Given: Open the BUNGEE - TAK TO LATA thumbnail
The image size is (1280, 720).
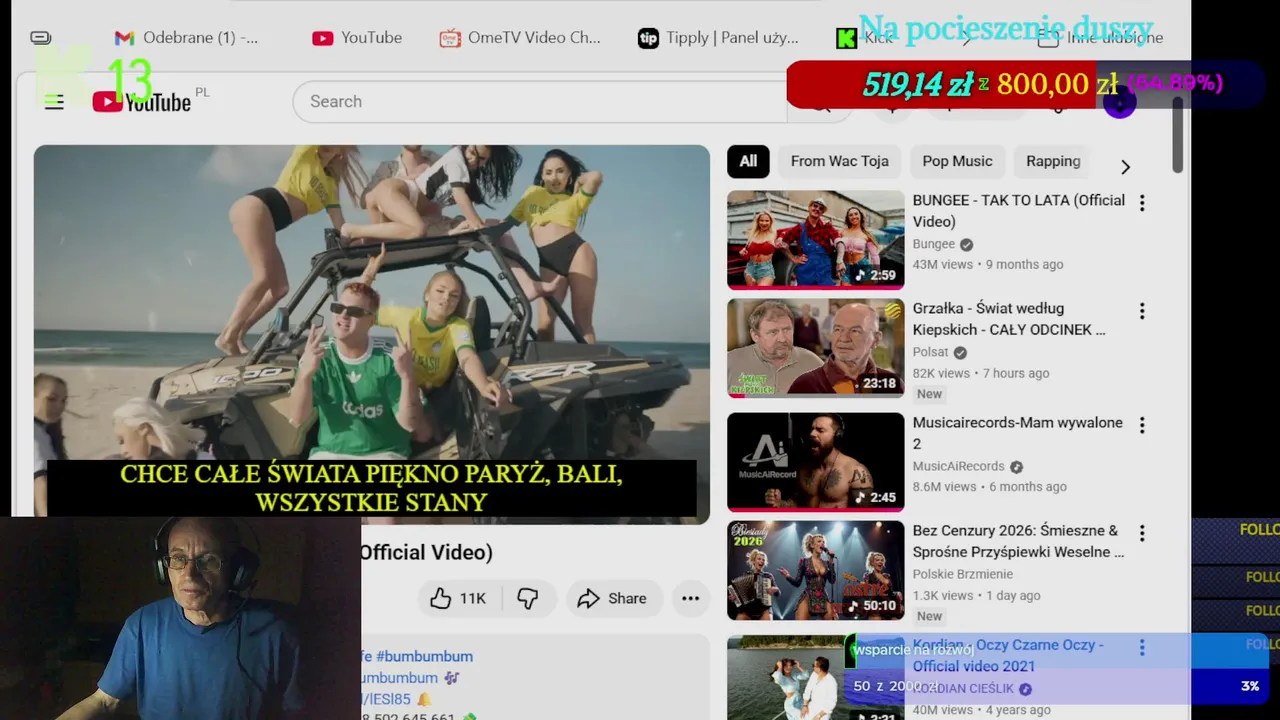Looking at the screenshot, I should point(815,240).
